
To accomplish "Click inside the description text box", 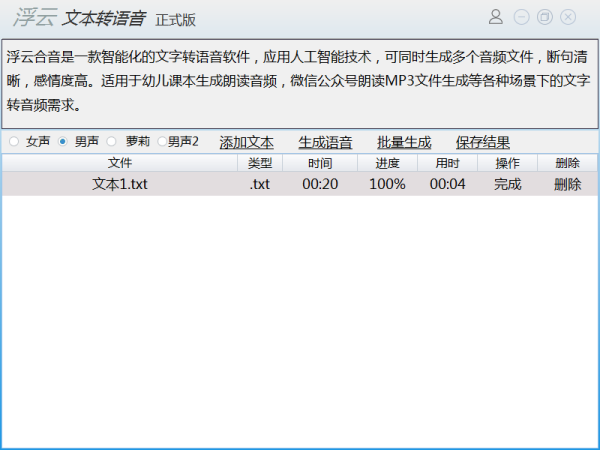I will [x=300, y=83].
